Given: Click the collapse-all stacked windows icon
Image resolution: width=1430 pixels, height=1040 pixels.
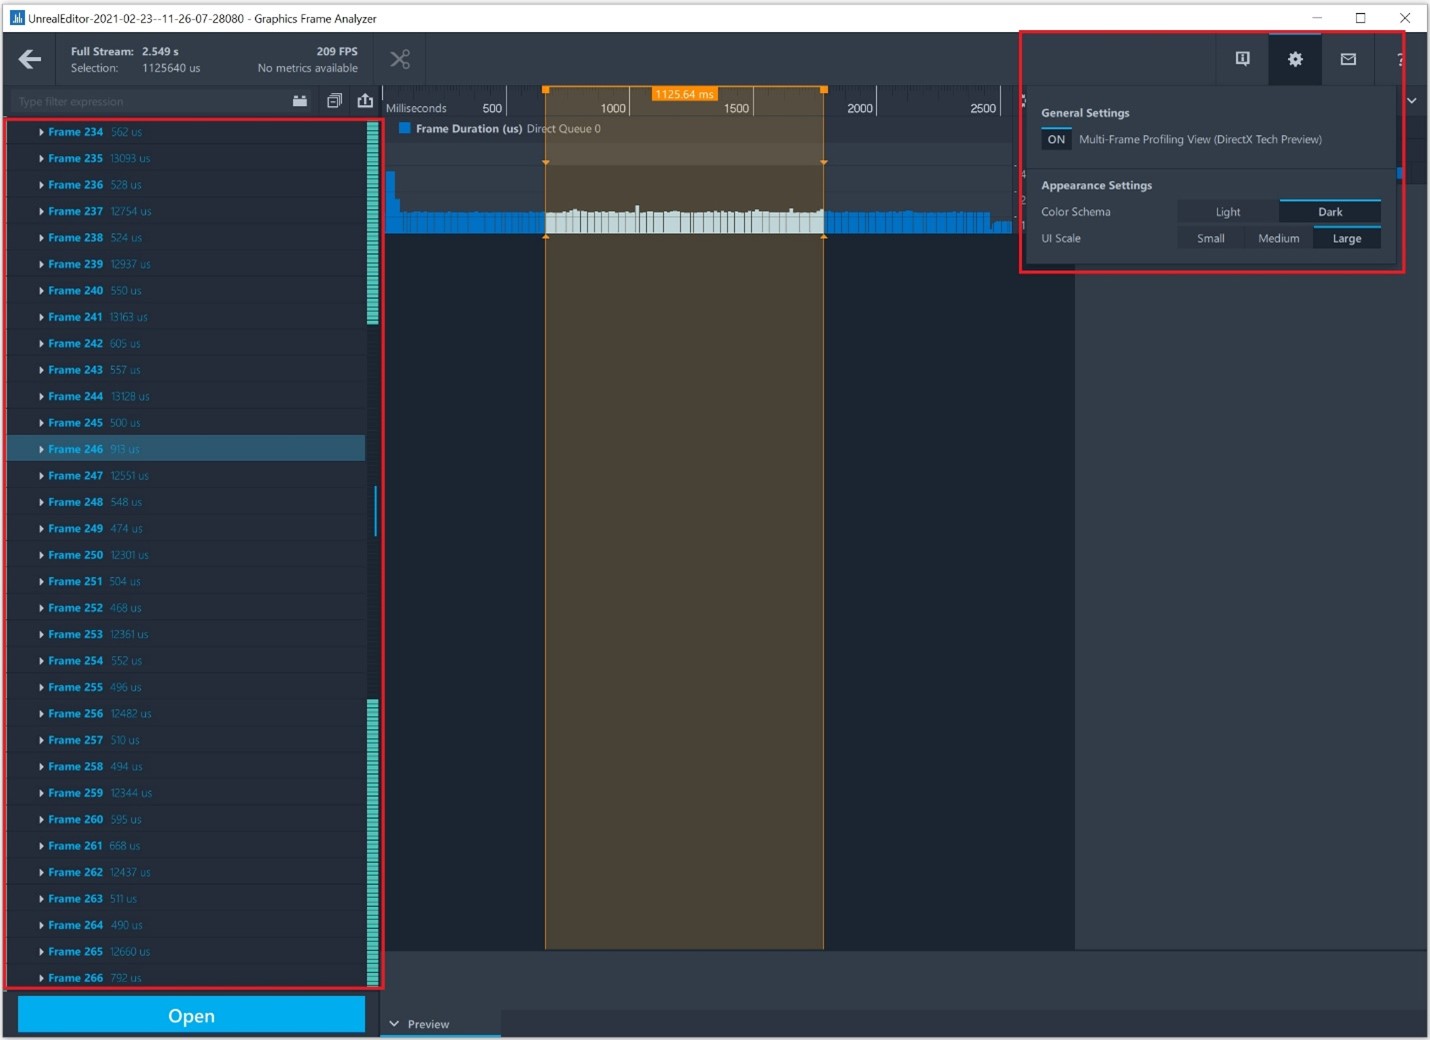Looking at the screenshot, I should coord(334,101).
